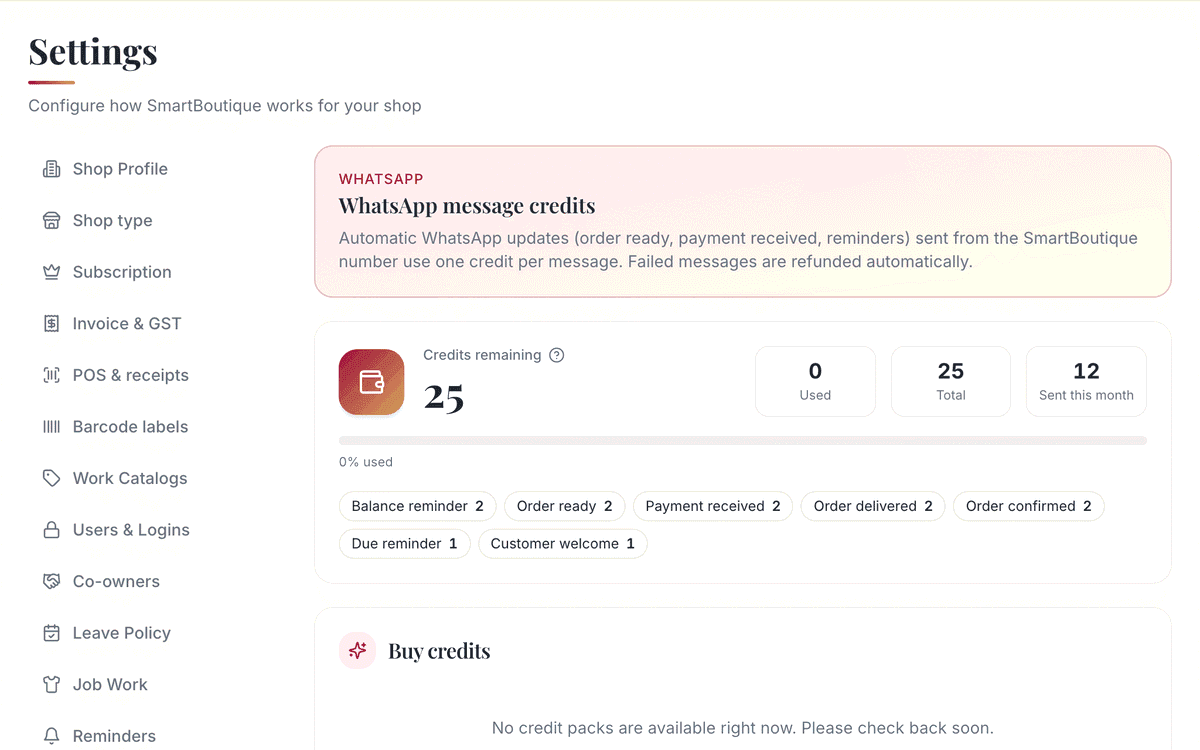Screen dimensions: 1200x750
Task: Select the Order delivered chip
Action: click(x=873, y=506)
